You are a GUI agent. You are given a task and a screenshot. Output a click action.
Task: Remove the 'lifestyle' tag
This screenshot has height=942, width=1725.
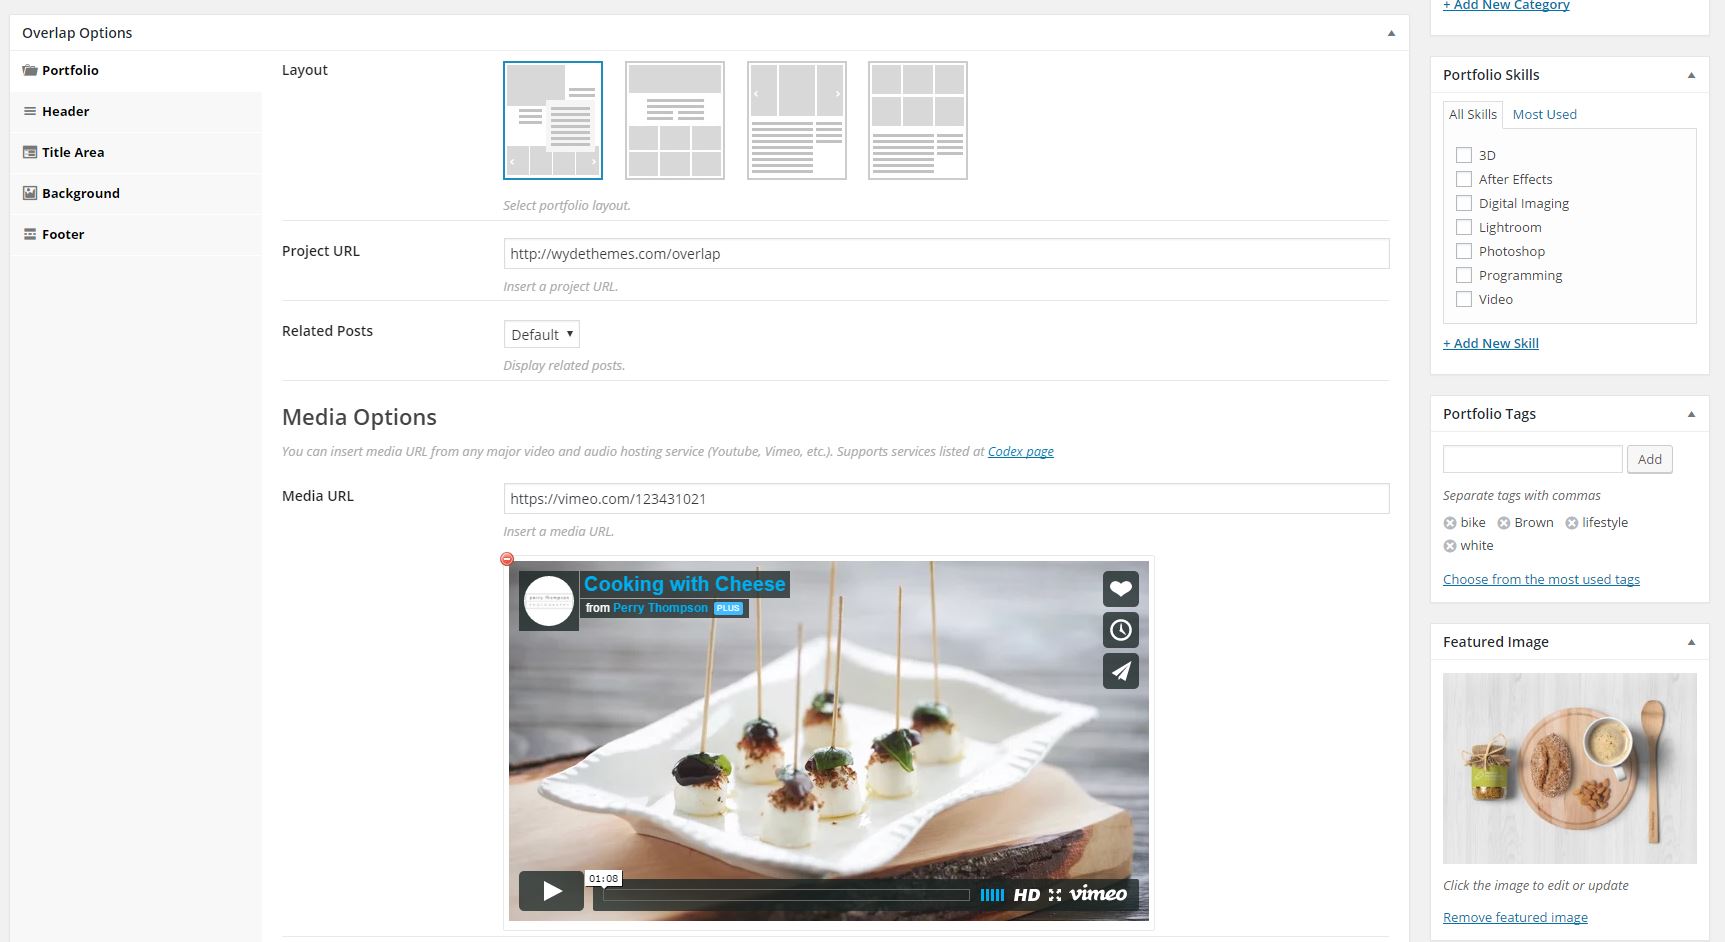click(x=1571, y=523)
